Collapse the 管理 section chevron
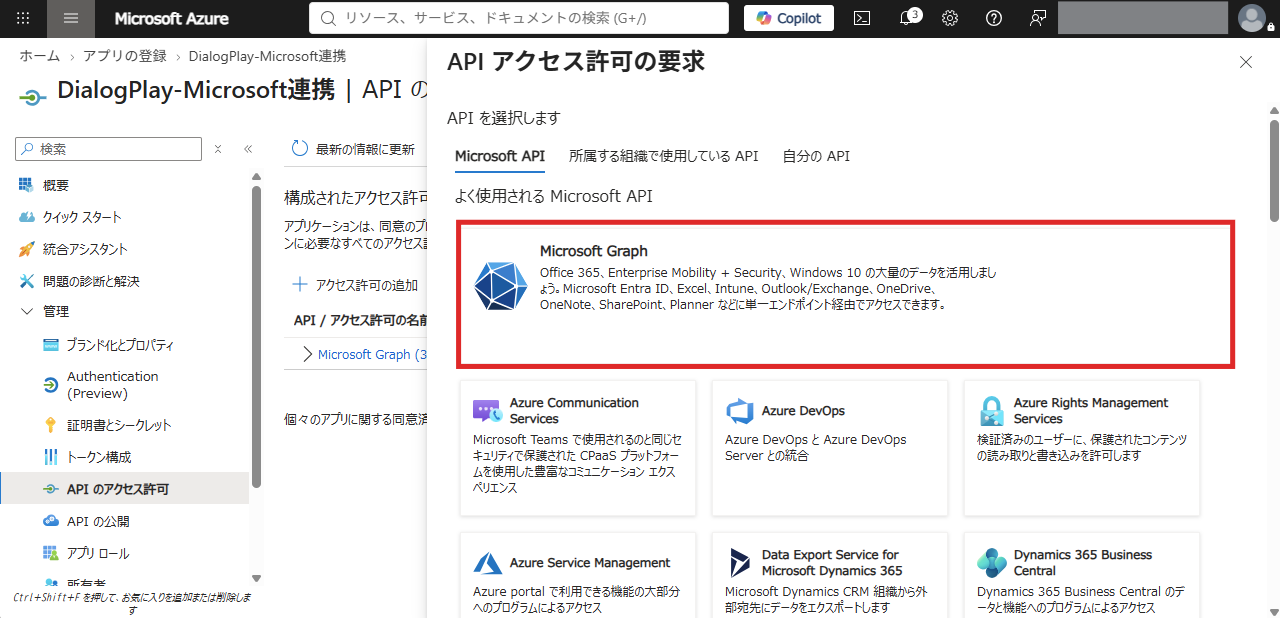This screenshot has height=618, width=1280. 26,312
